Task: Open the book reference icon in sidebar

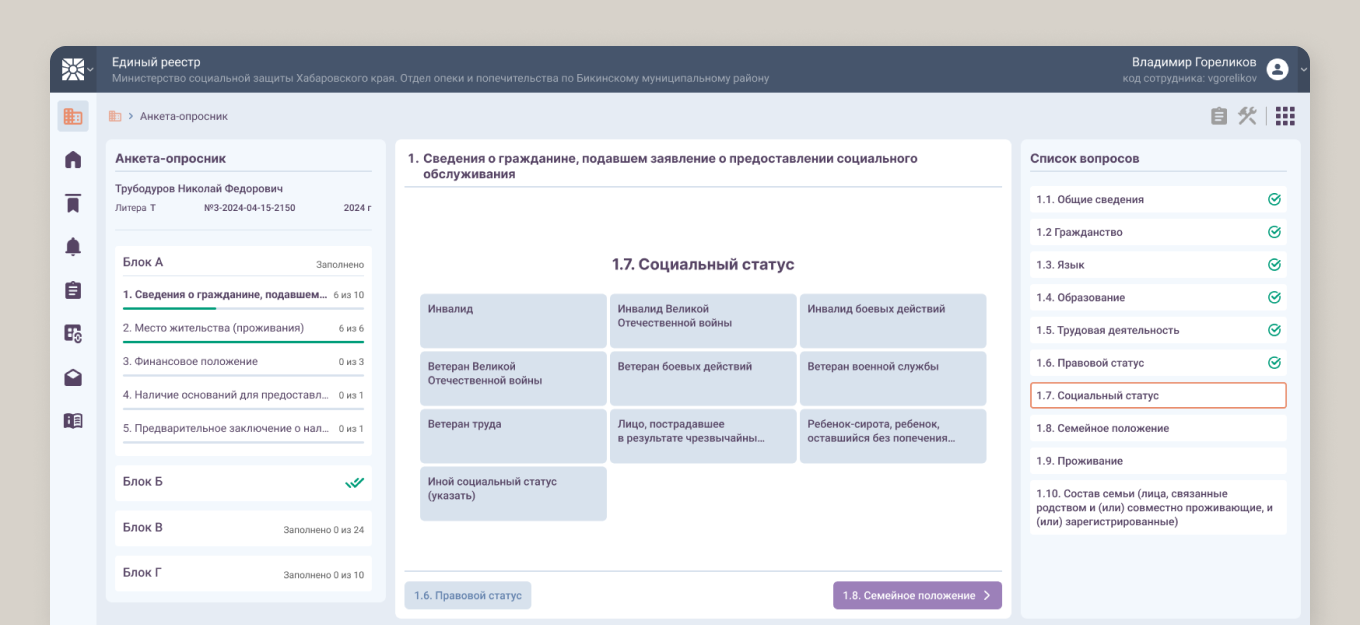Action: point(73,421)
